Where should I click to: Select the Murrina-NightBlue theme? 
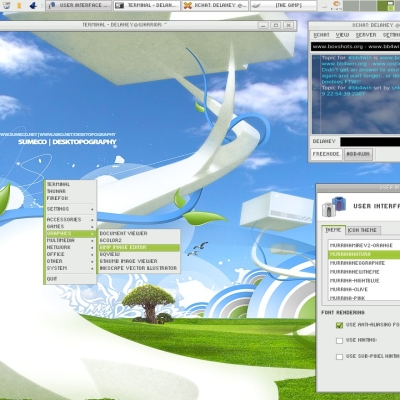(364, 281)
